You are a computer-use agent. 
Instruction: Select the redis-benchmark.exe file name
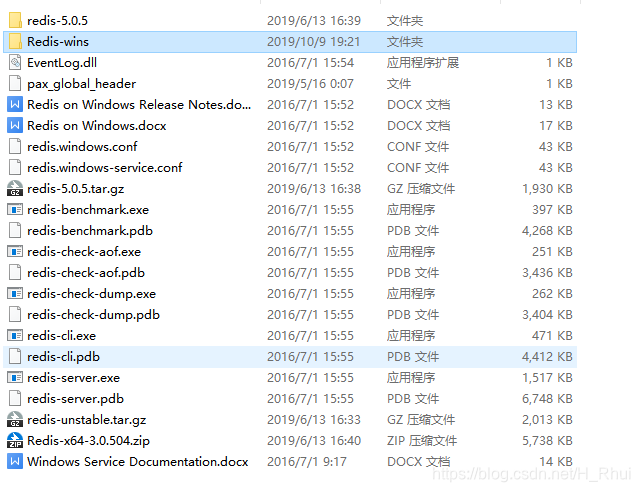coord(88,209)
